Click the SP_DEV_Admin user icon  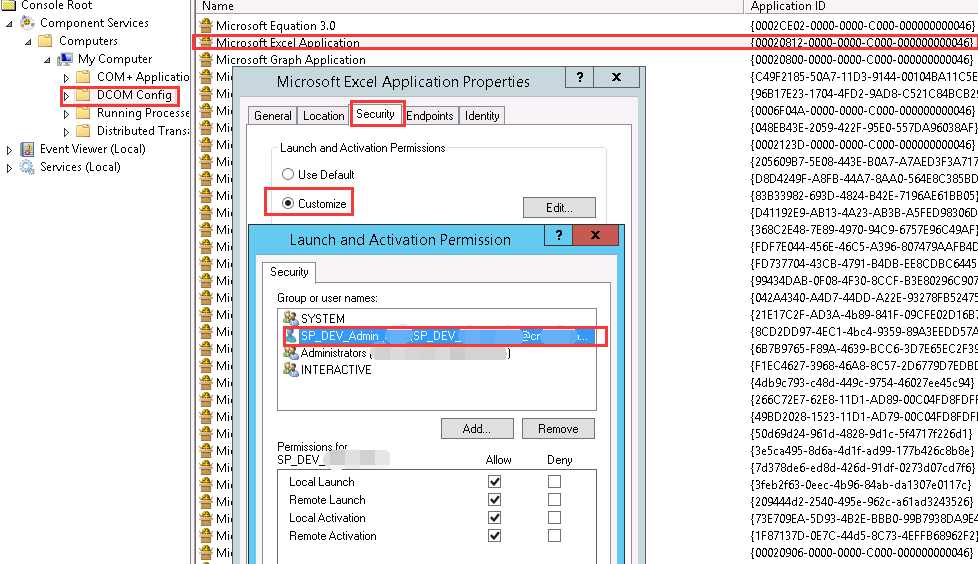(x=291, y=336)
